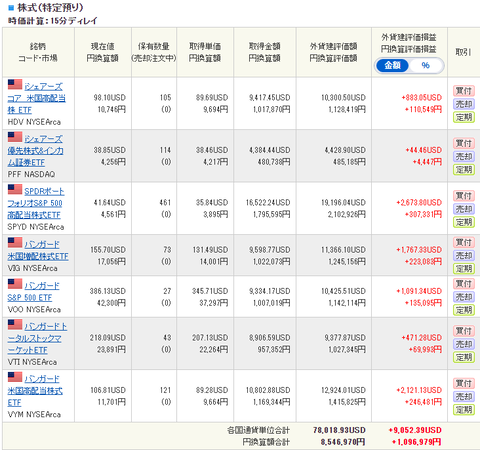
Task: Click yen total 8,546,970円
Action: pyautogui.click(x=343, y=442)
